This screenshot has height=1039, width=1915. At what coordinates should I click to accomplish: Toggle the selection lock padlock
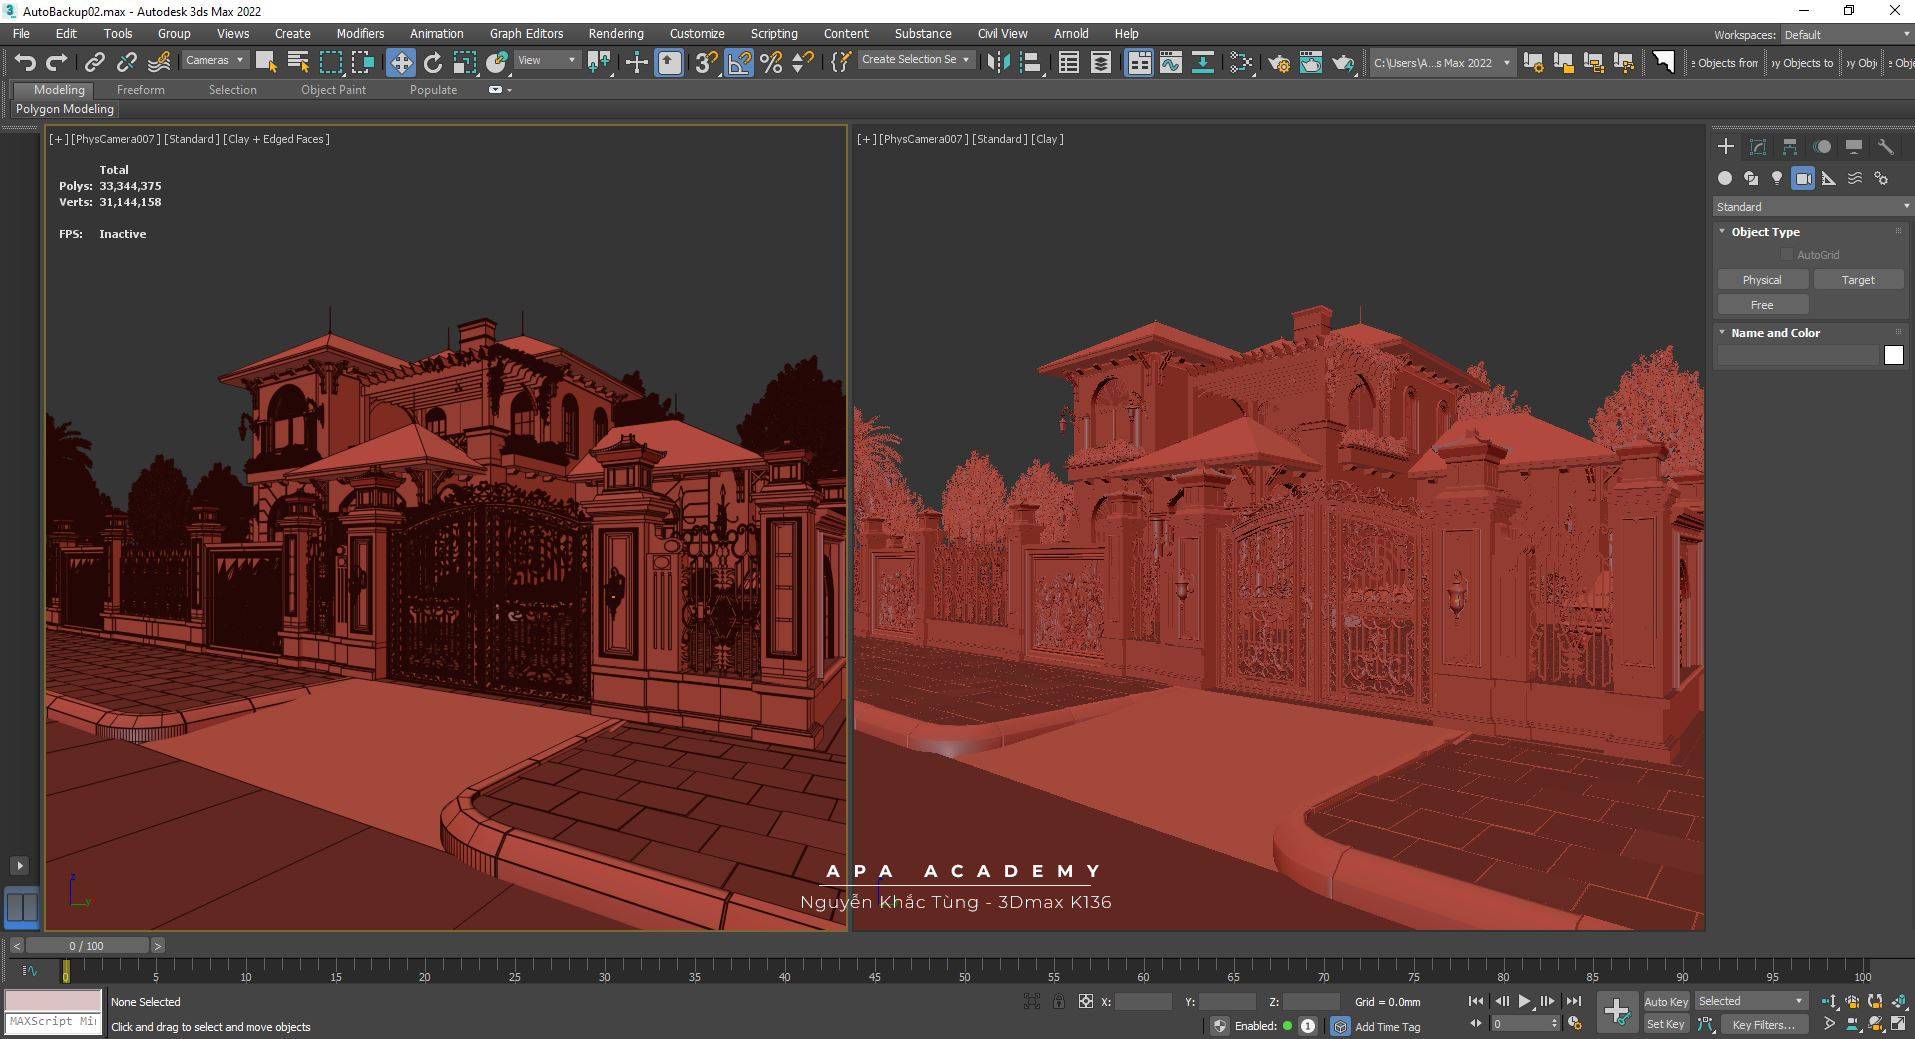click(1058, 1001)
